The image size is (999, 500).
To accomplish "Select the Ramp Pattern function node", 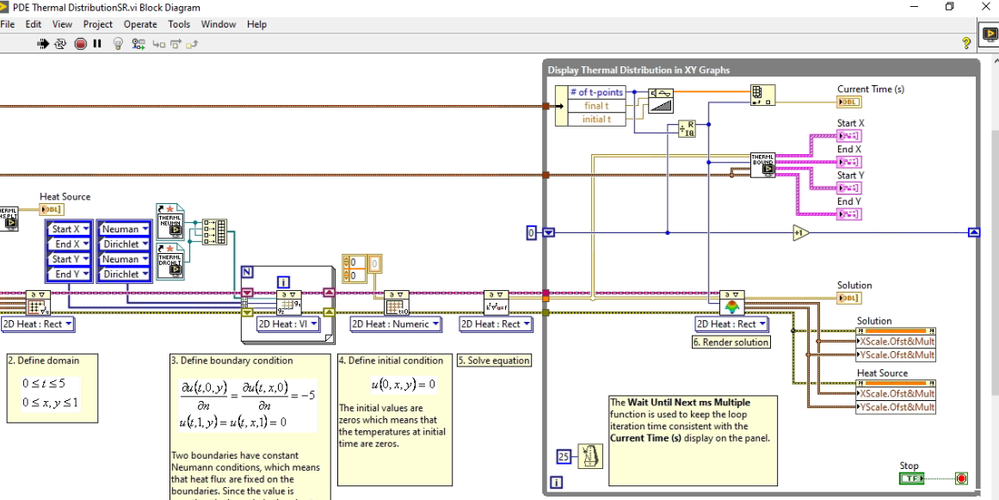I will (661, 101).
